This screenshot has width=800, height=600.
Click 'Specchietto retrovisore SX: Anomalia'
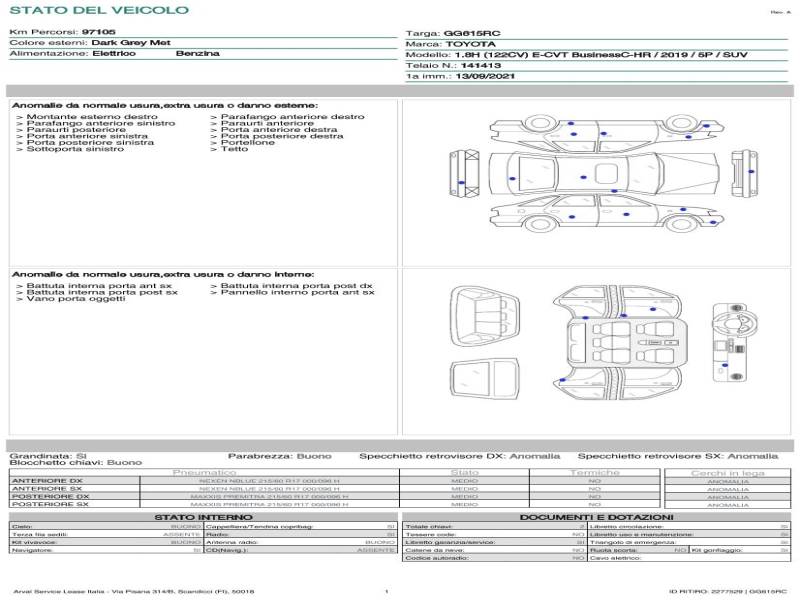click(678, 456)
